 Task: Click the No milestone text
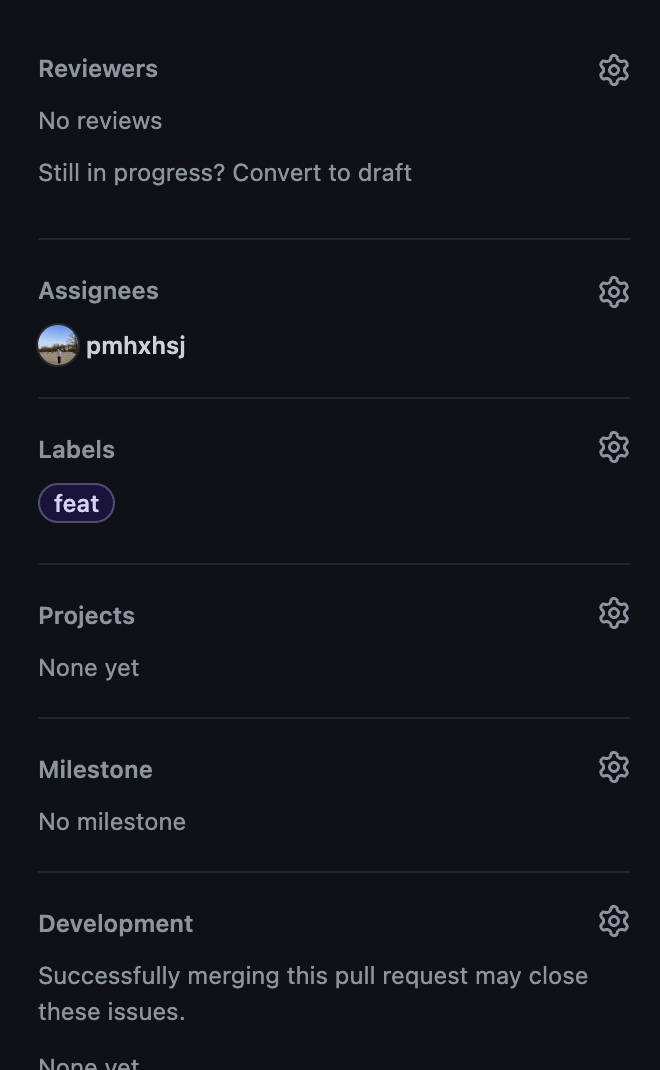coord(112,822)
